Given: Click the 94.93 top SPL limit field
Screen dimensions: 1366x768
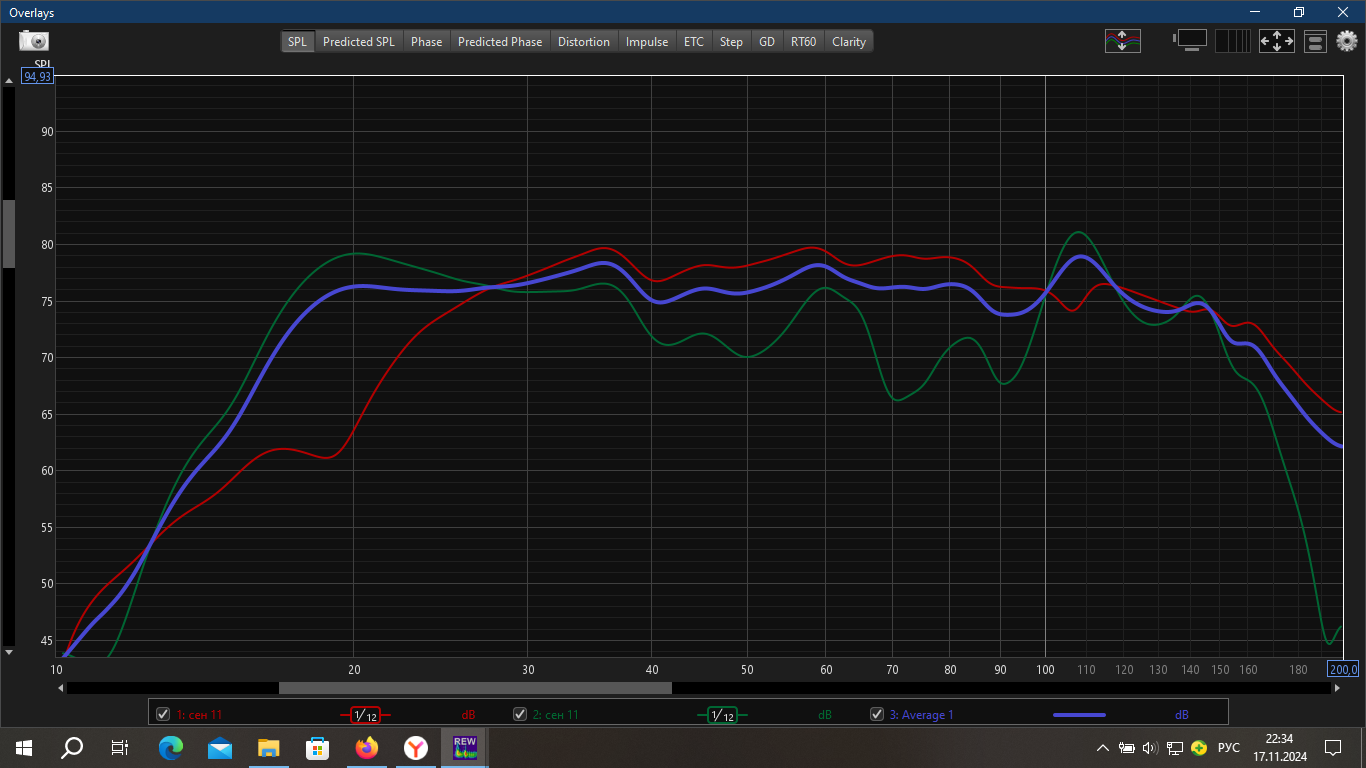Looking at the screenshot, I should (x=38, y=77).
